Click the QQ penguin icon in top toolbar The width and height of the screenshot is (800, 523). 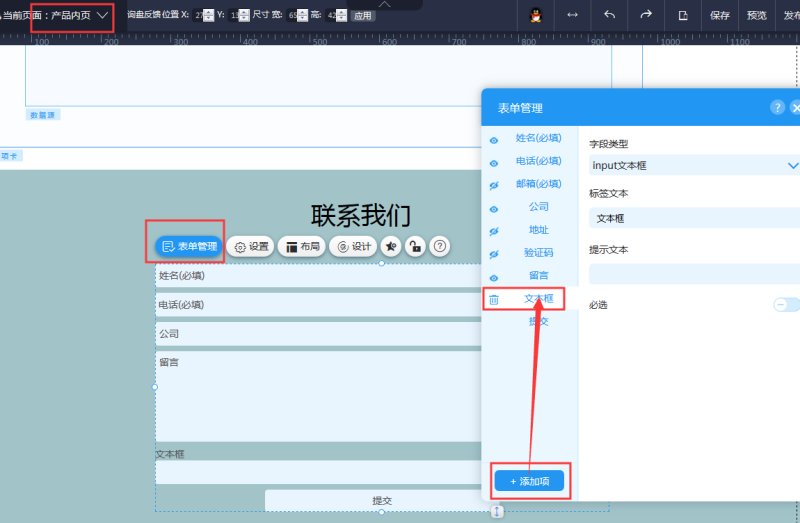click(535, 15)
